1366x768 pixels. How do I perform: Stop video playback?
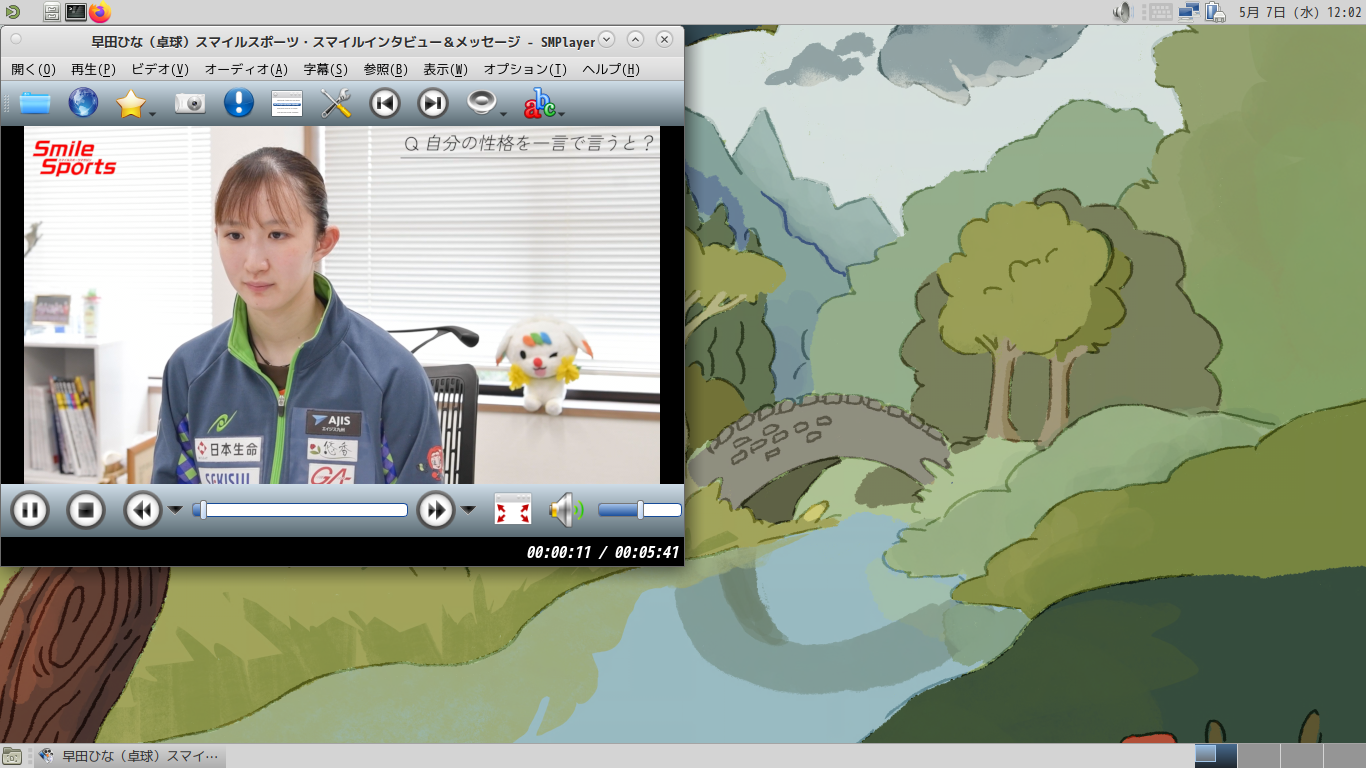pyautogui.click(x=86, y=511)
